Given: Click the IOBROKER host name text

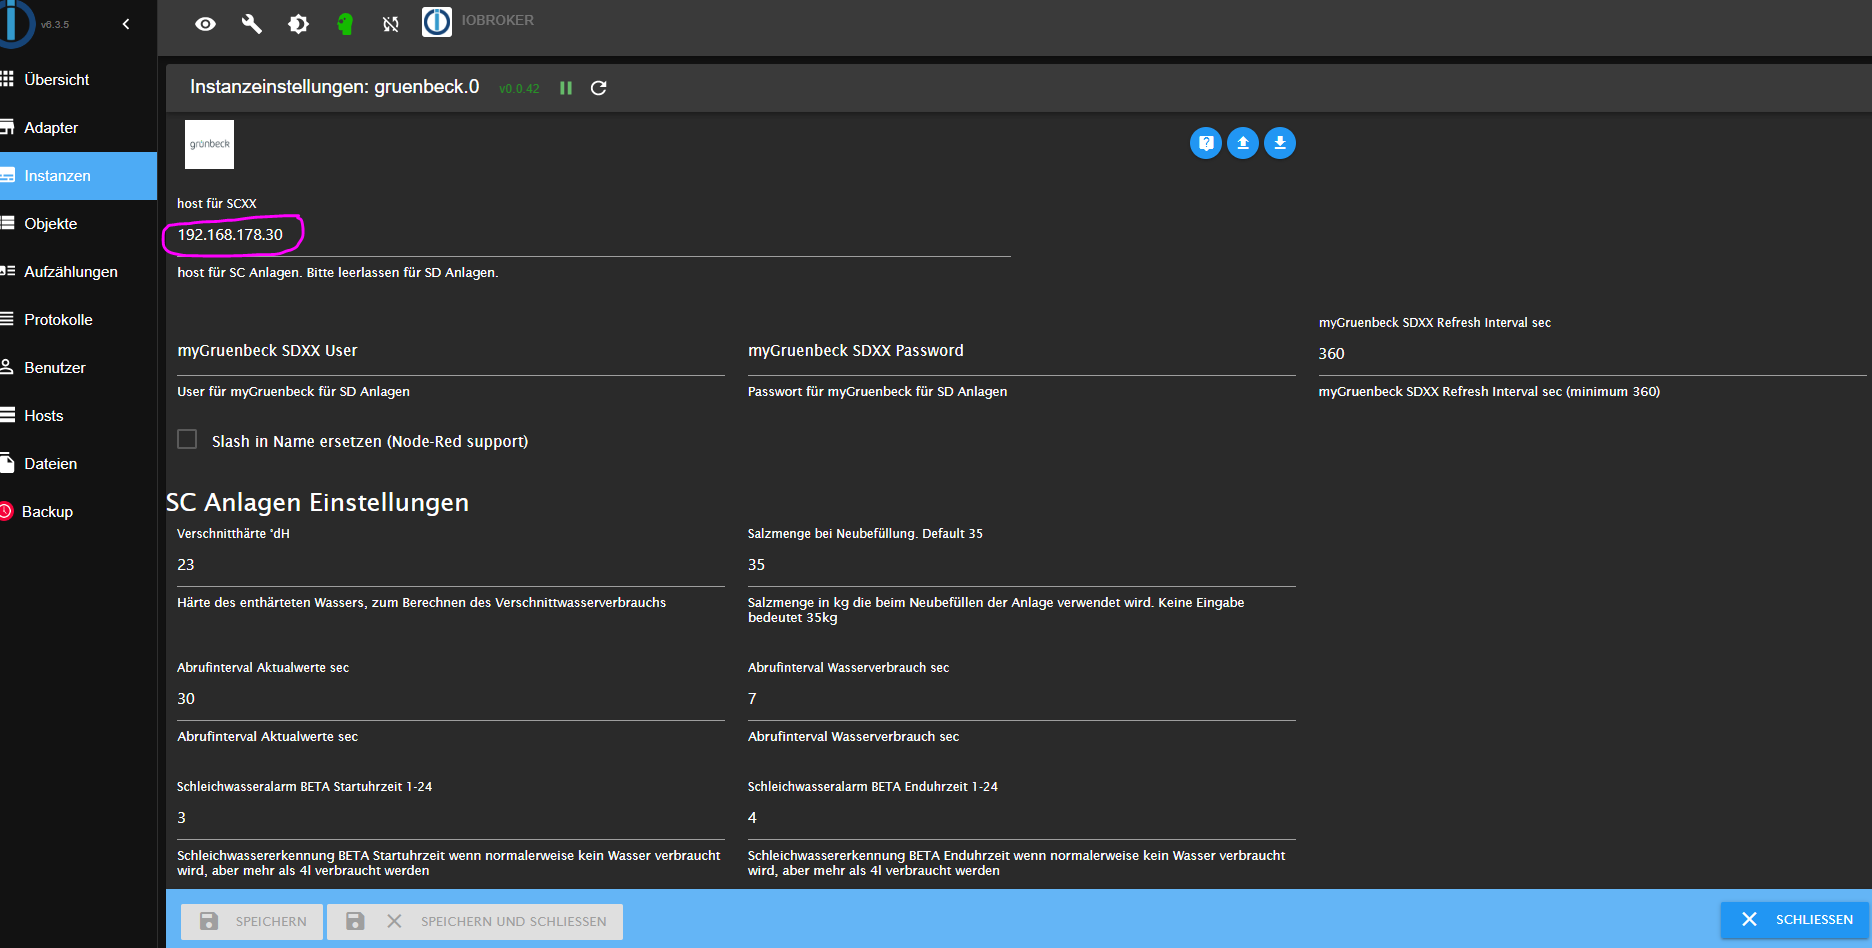Looking at the screenshot, I should [x=497, y=20].
